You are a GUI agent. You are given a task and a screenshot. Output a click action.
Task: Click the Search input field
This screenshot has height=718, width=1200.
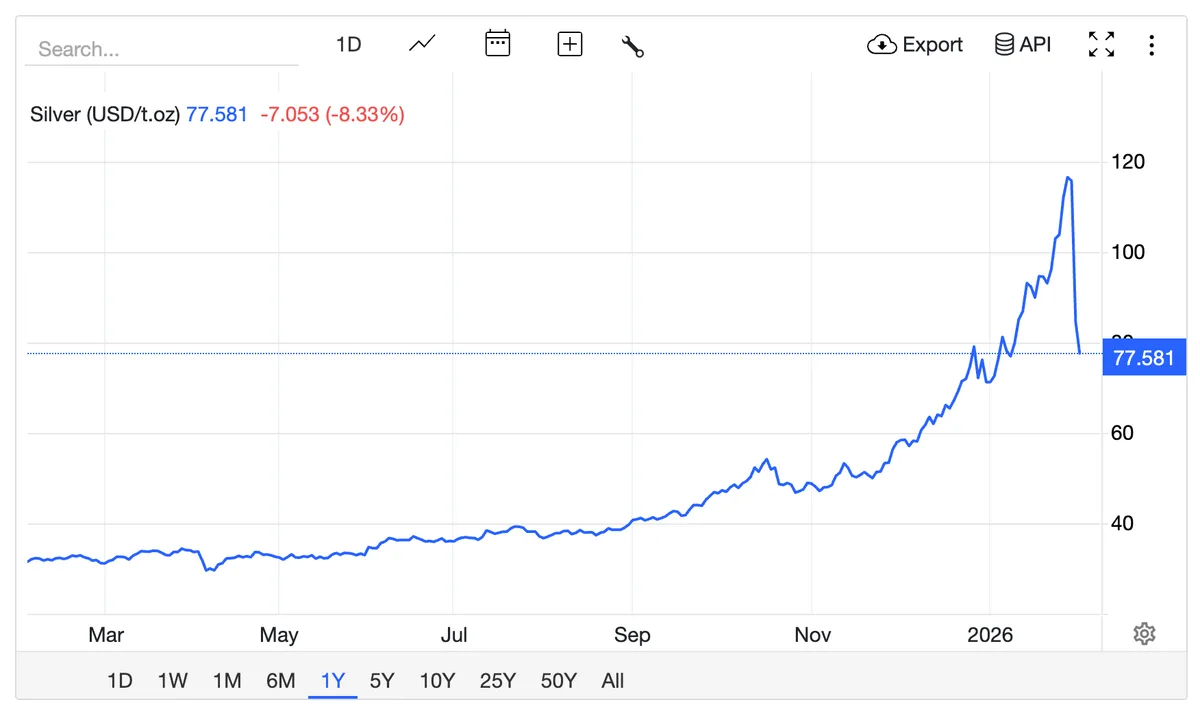click(x=162, y=49)
